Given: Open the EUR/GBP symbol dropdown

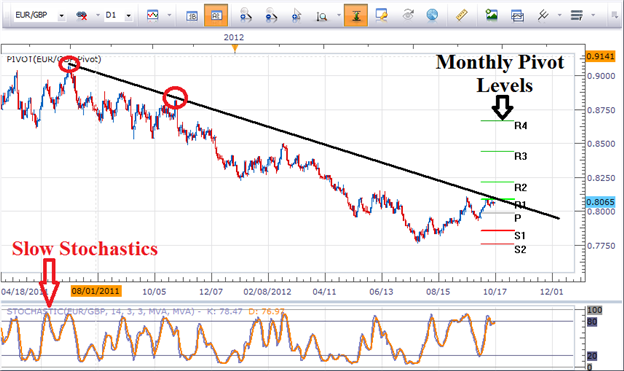Looking at the screenshot, I should [61, 16].
